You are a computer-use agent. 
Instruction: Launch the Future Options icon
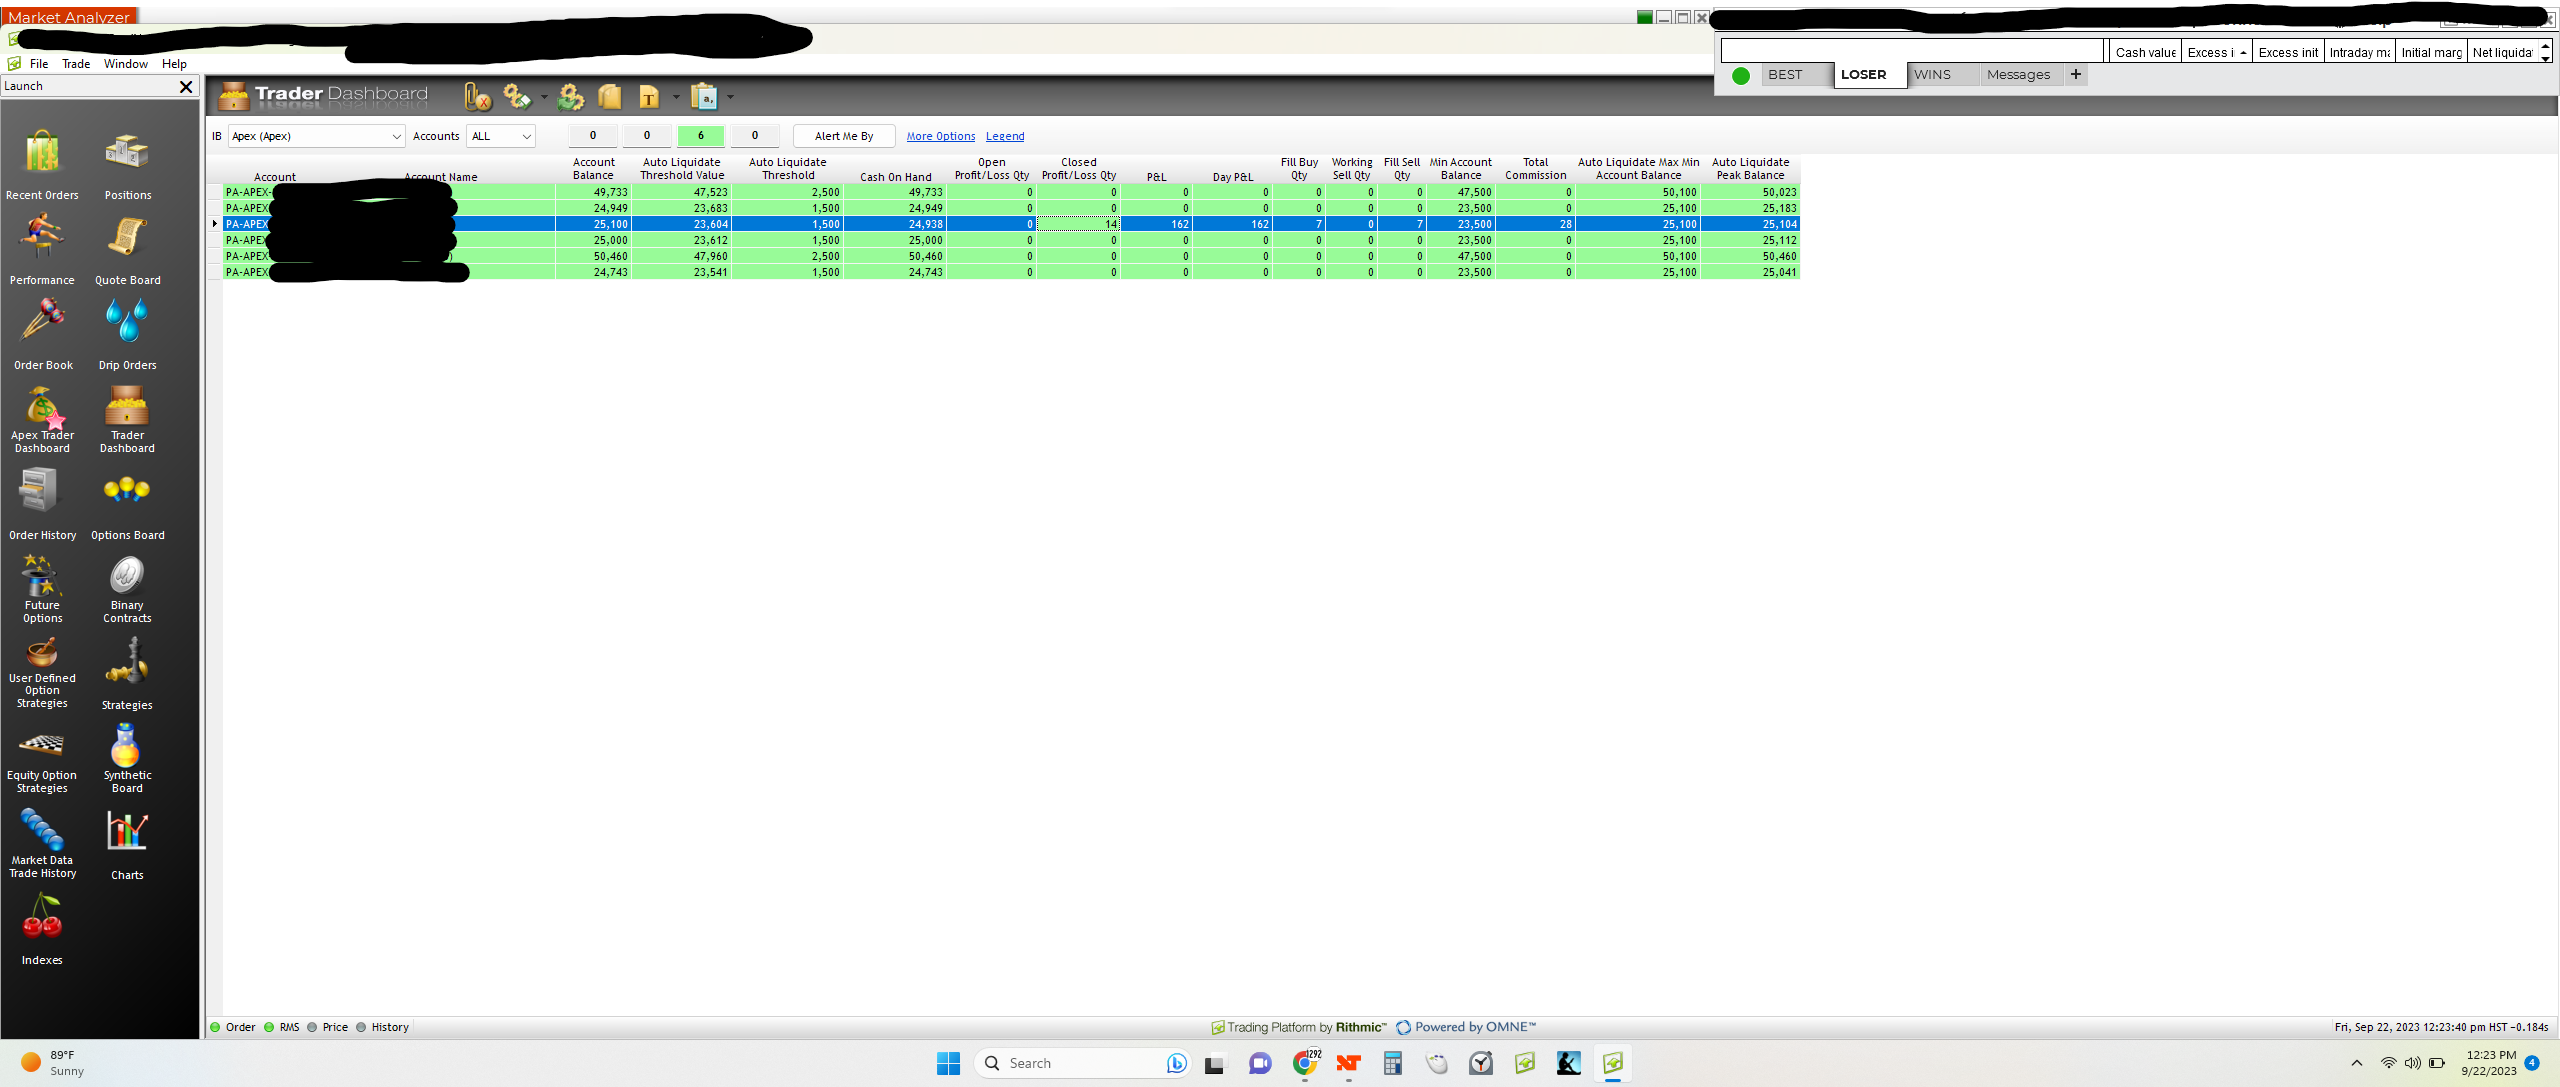(x=42, y=590)
